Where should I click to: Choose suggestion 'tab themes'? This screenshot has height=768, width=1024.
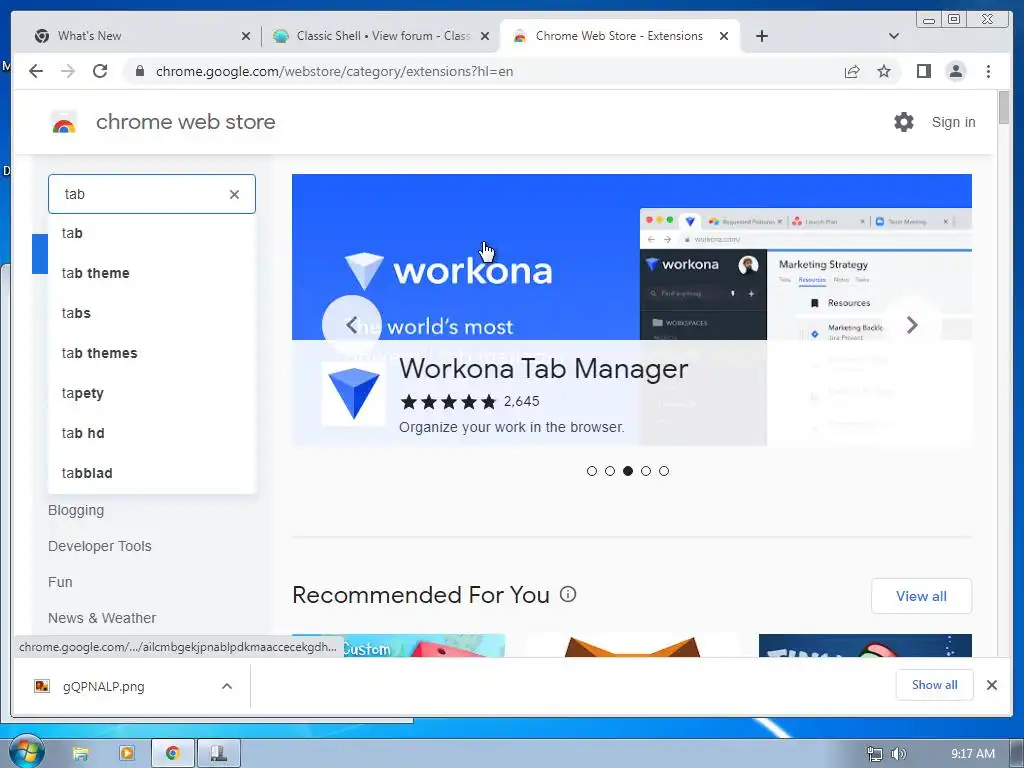click(152, 353)
